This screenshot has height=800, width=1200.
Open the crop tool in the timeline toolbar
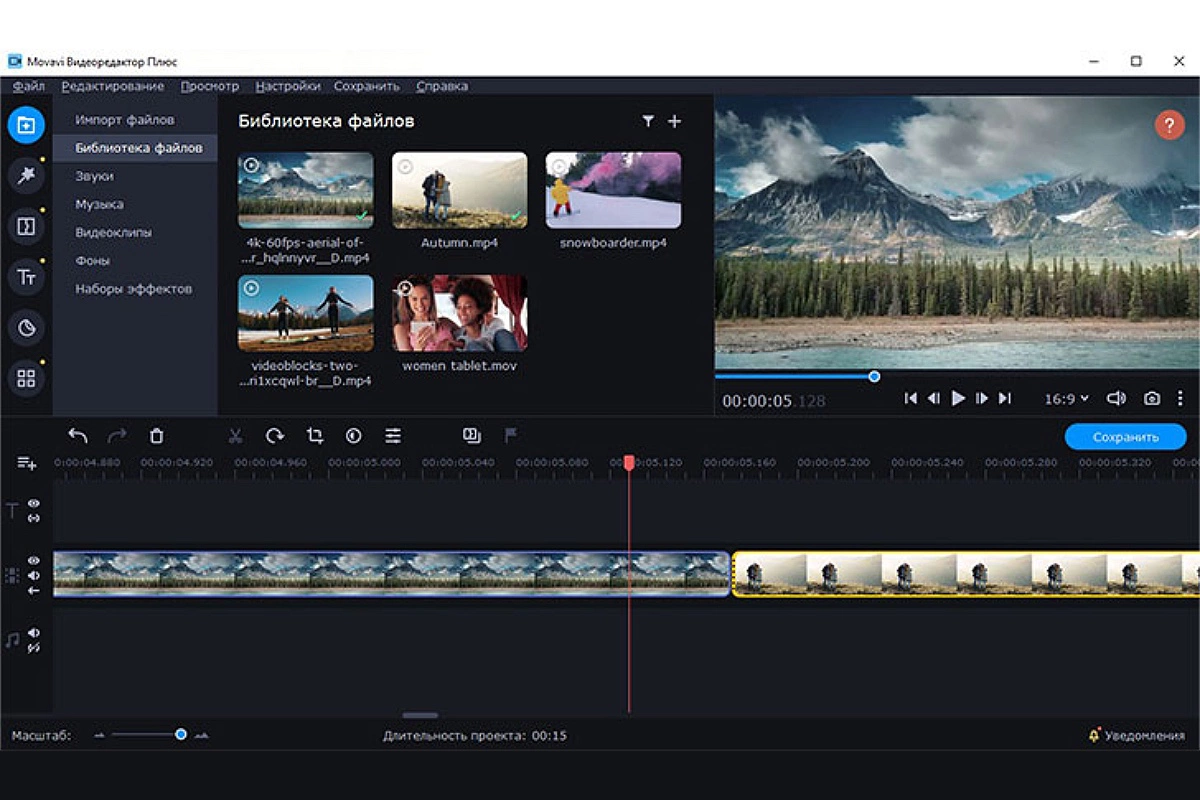[x=314, y=436]
